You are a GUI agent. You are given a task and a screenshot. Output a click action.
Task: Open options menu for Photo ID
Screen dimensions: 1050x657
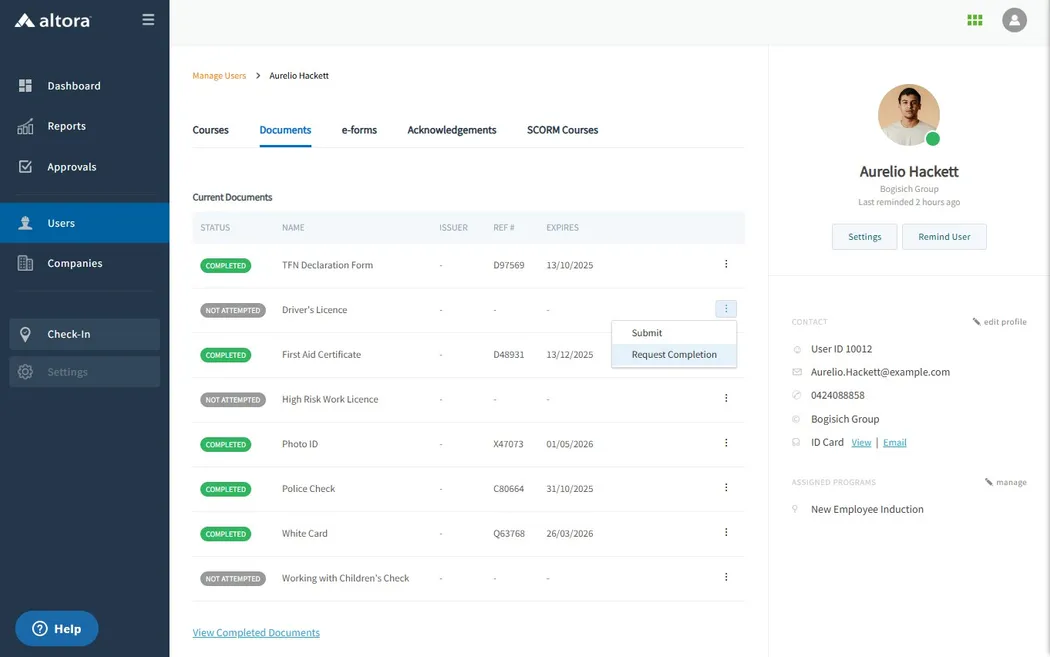pos(726,443)
